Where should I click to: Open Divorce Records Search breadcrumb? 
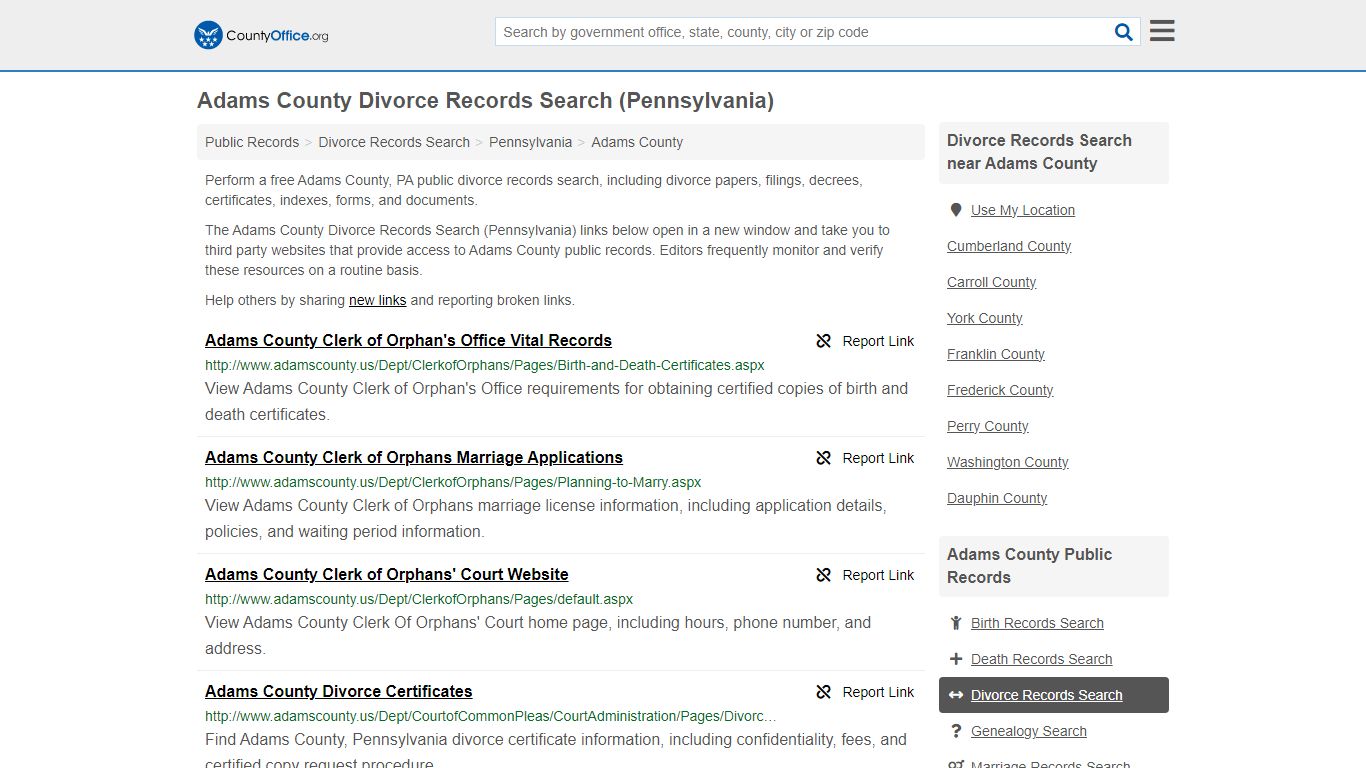coord(394,142)
